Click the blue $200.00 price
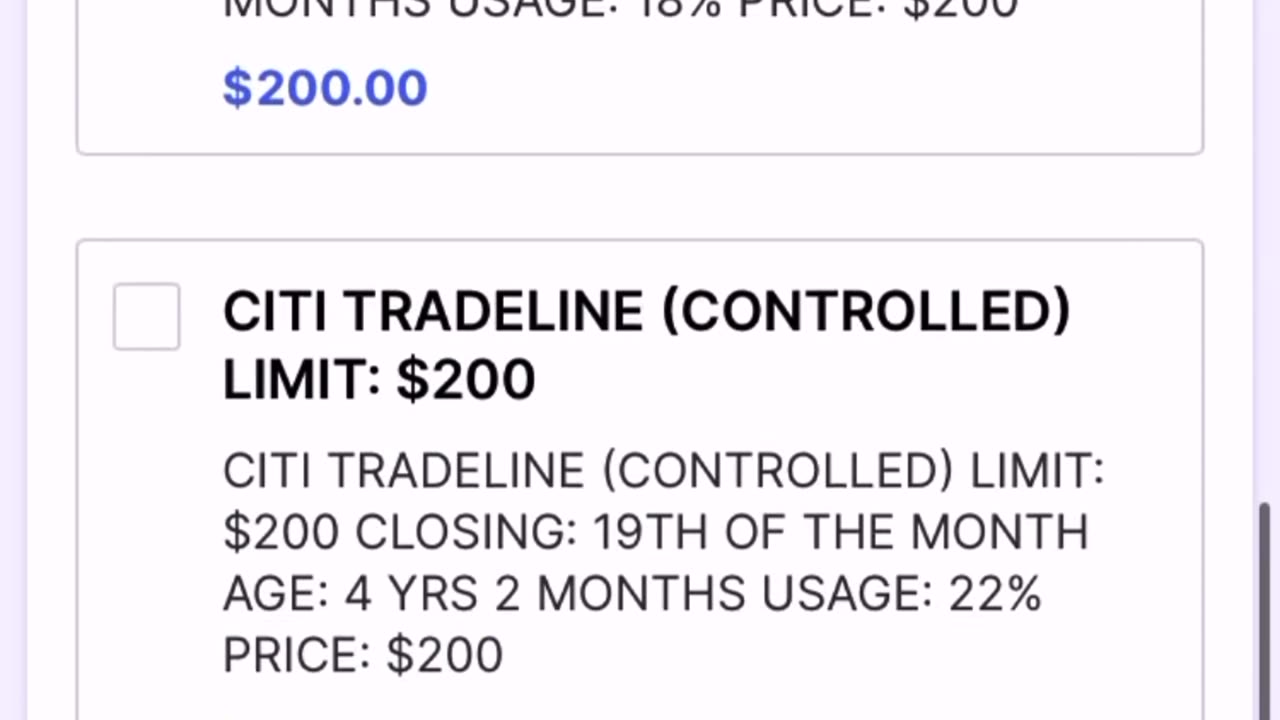Screen dimensions: 1280x720 click(x=325, y=88)
